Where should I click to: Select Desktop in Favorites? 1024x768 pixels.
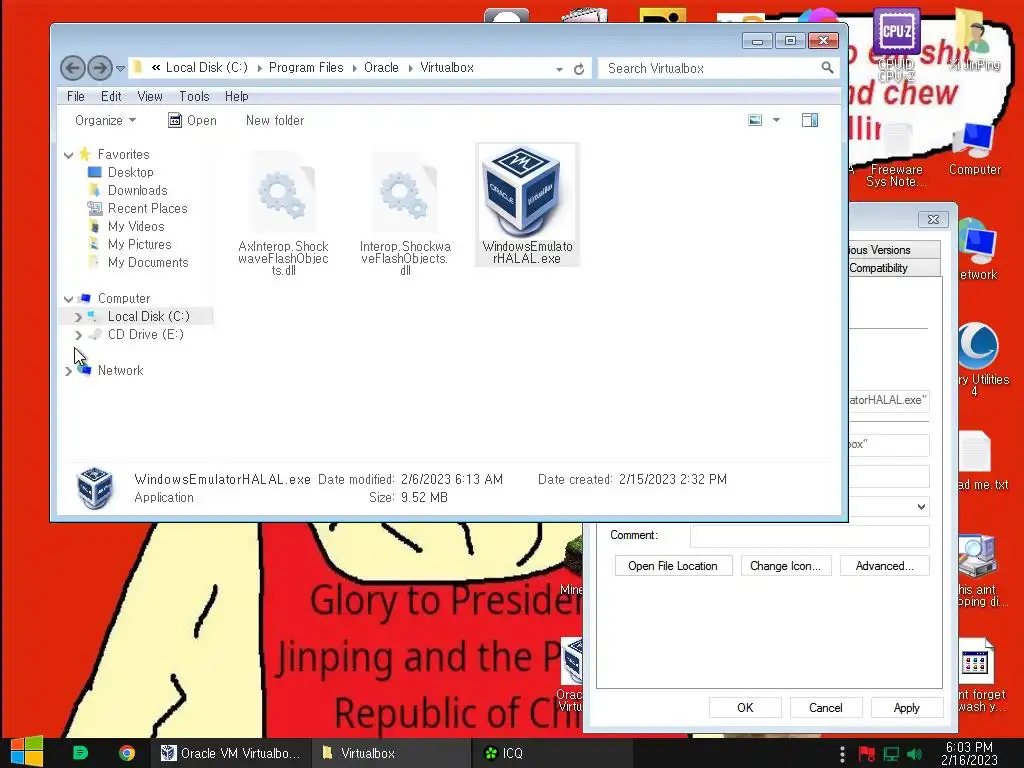coord(130,172)
